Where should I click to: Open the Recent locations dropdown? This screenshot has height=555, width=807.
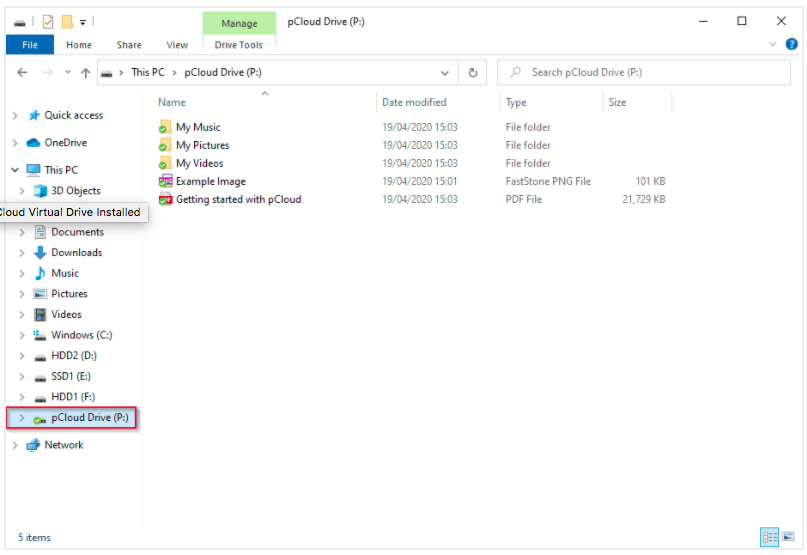[68, 73]
